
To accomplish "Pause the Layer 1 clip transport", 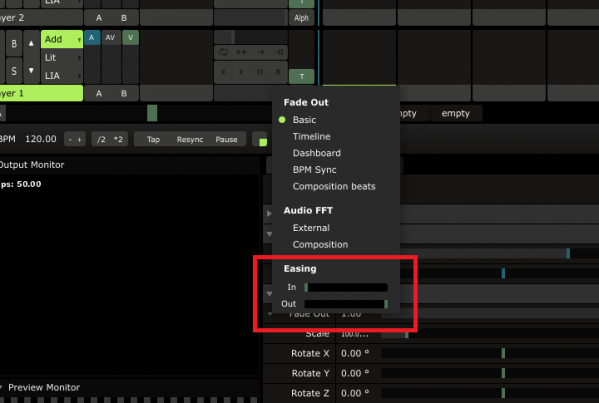I will point(260,72).
